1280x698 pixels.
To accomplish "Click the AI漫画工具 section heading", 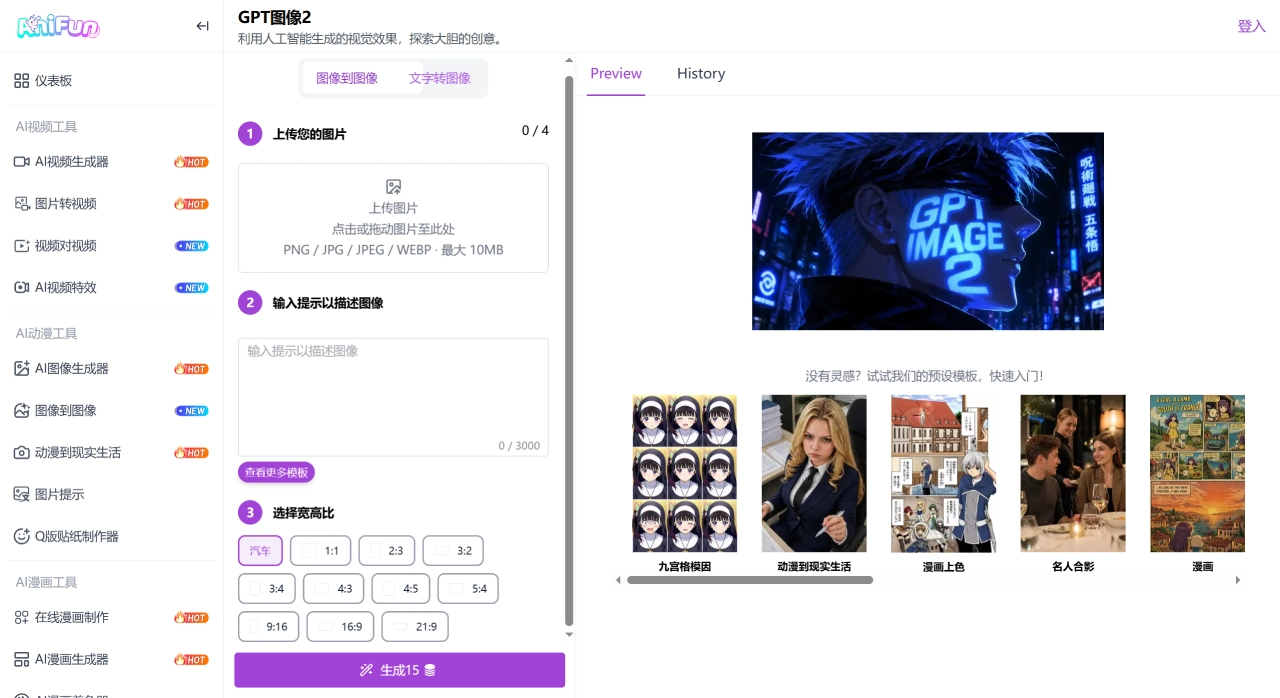I will click(x=46, y=582).
